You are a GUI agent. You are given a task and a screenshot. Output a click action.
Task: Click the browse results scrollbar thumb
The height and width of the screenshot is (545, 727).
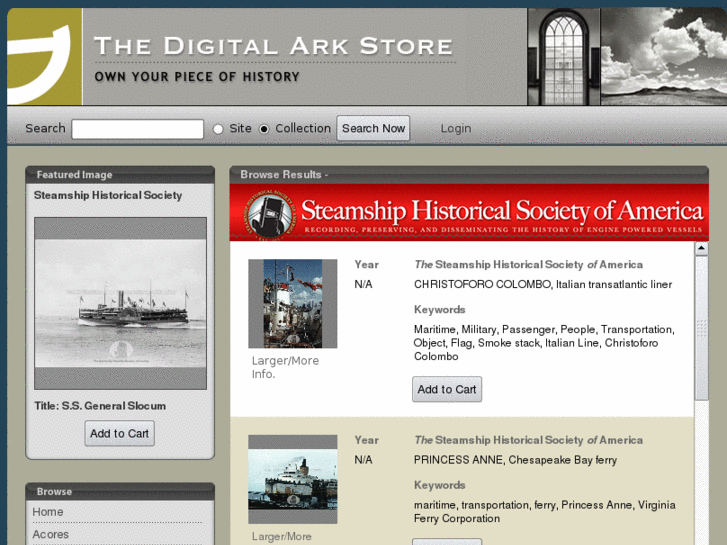(701, 328)
